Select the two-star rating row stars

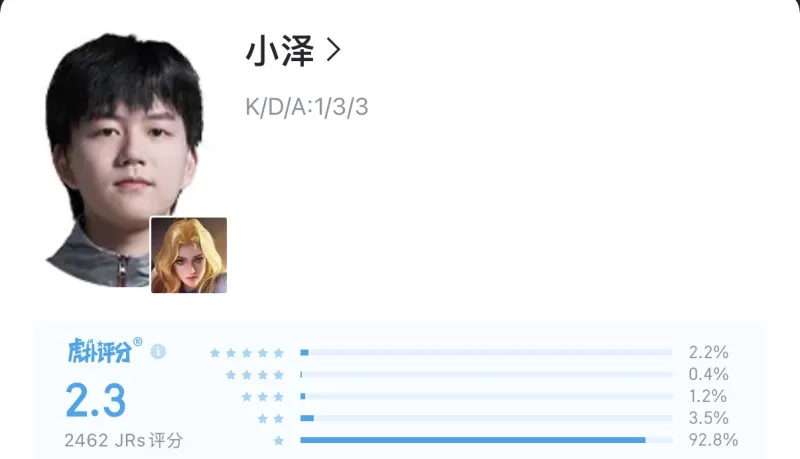click(270, 419)
